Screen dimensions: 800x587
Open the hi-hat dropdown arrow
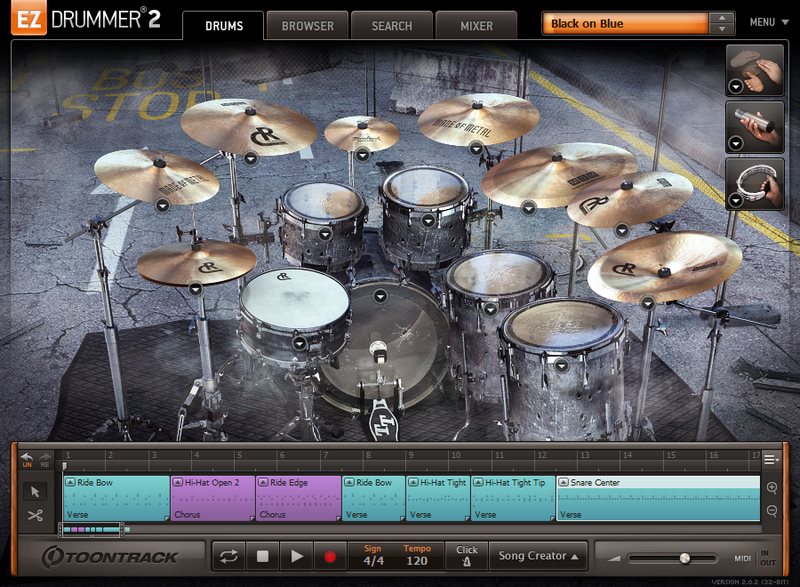196,289
